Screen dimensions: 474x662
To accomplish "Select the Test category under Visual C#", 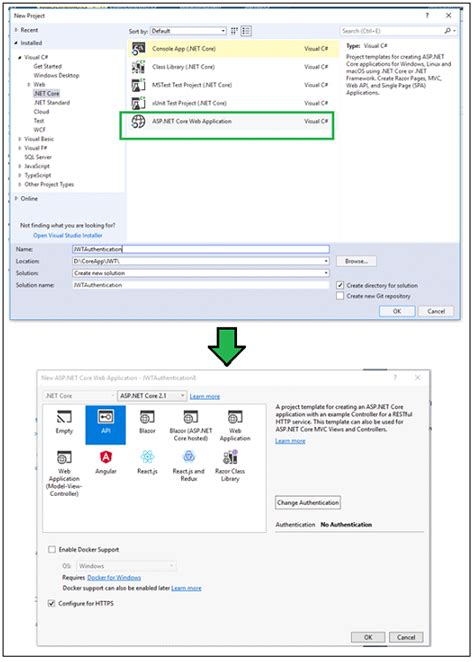I will click(39, 121).
